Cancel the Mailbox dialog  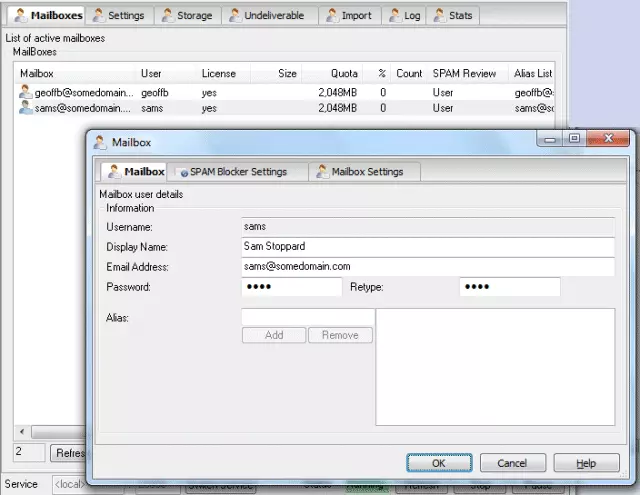[512, 463]
